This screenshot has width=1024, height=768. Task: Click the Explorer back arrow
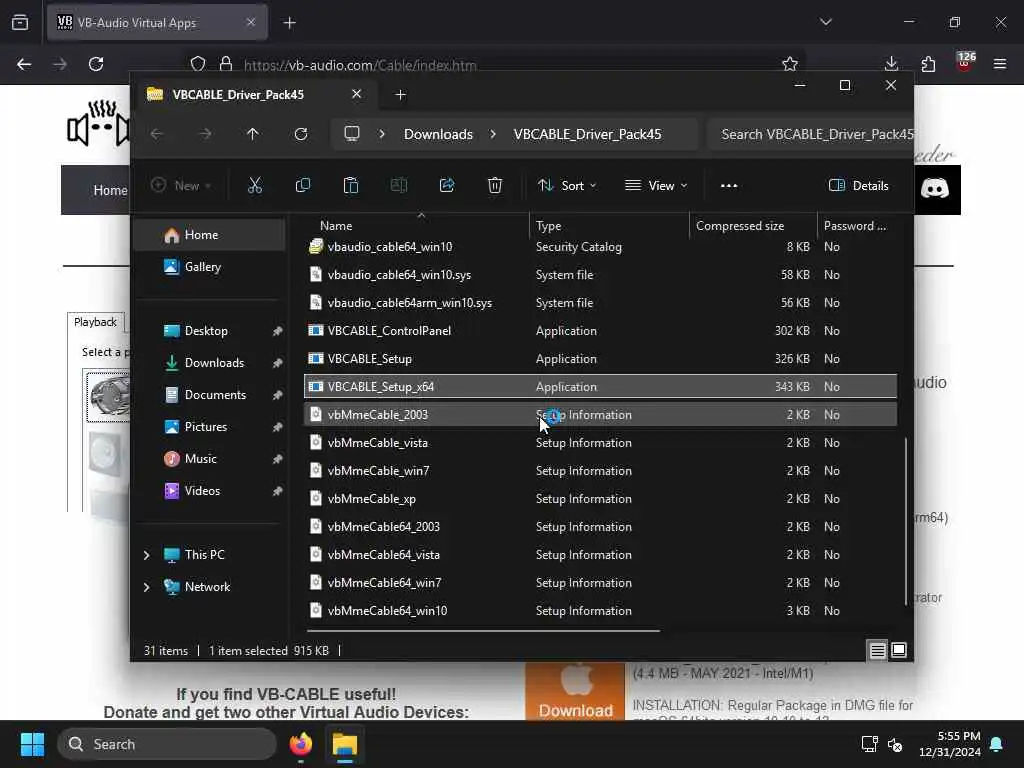click(x=157, y=134)
